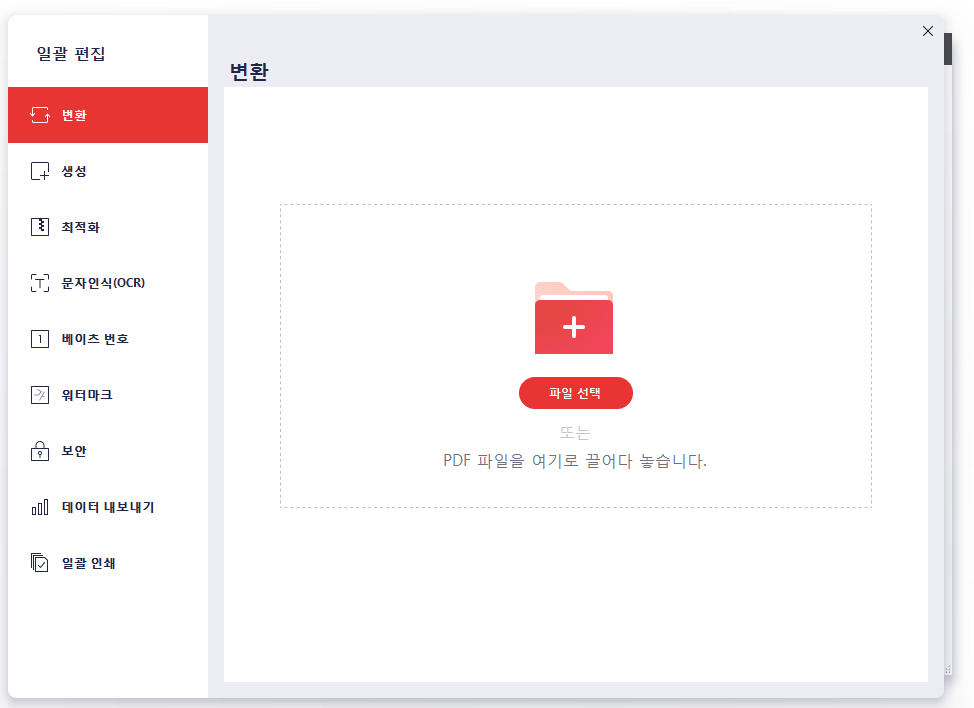The height and width of the screenshot is (708, 974).
Task: Click the 데이터 내보내기 bar chart icon
Action: (x=40, y=507)
